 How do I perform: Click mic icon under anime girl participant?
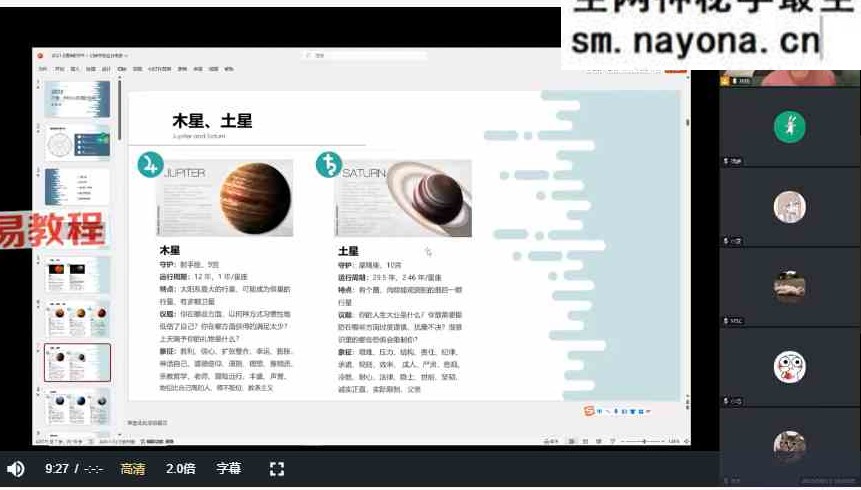coord(726,241)
